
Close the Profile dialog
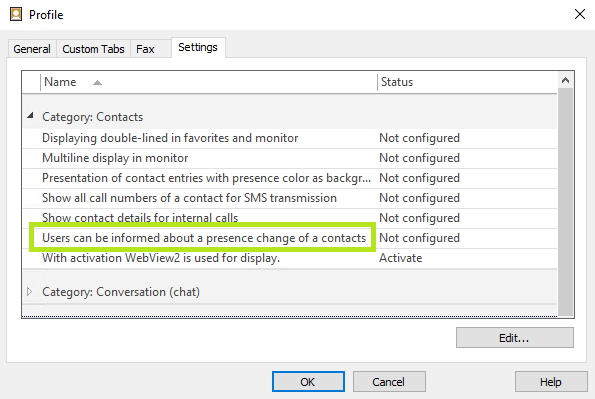pyautogui.click(x=579, y=14)
